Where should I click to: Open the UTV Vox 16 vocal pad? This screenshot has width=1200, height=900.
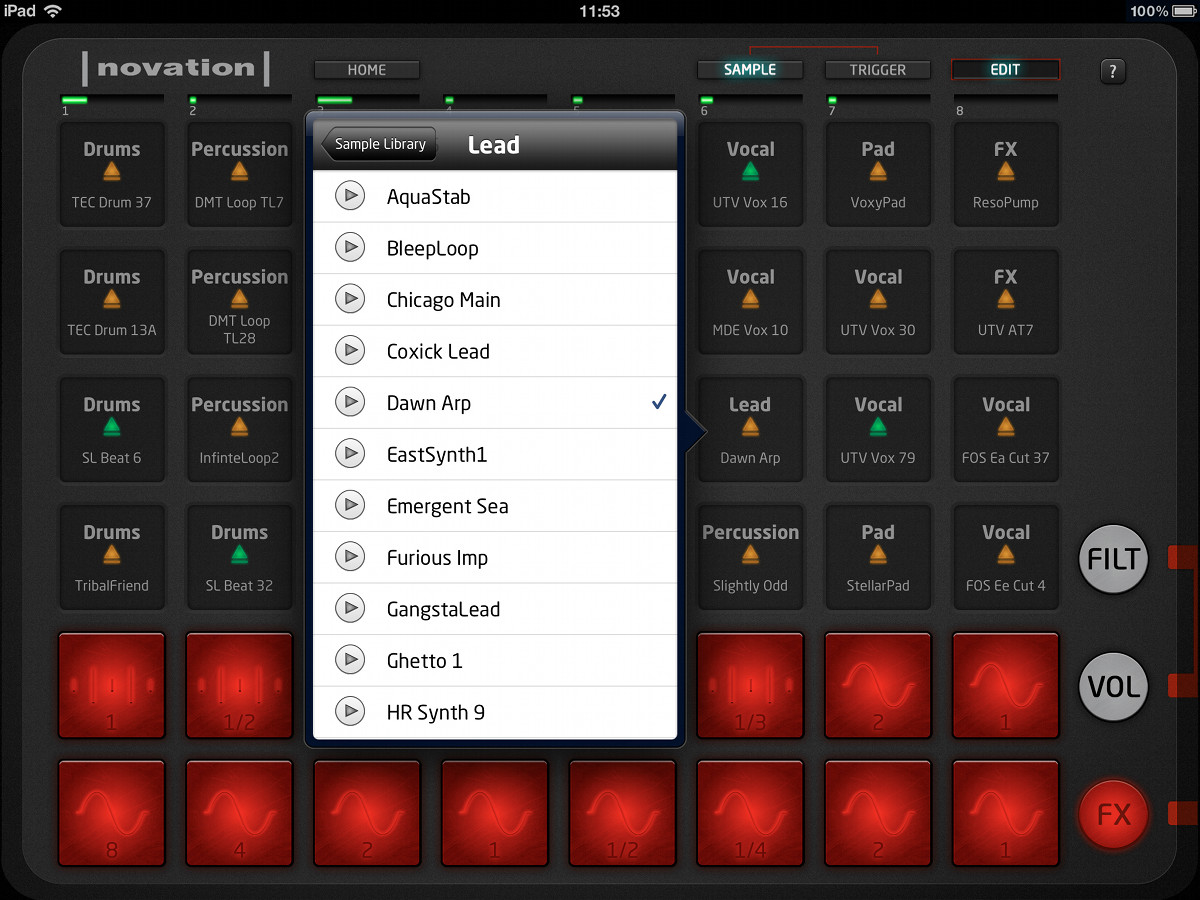750,174
